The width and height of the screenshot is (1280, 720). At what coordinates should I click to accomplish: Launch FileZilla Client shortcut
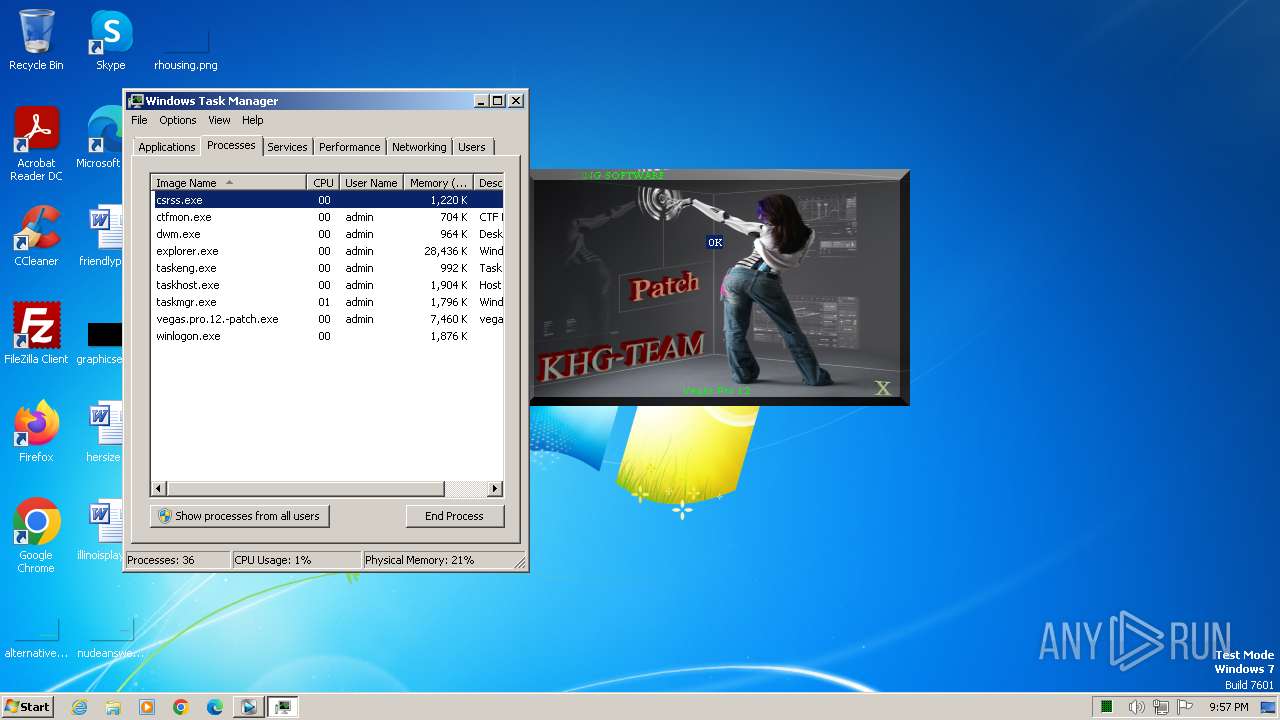coord(36,334)
